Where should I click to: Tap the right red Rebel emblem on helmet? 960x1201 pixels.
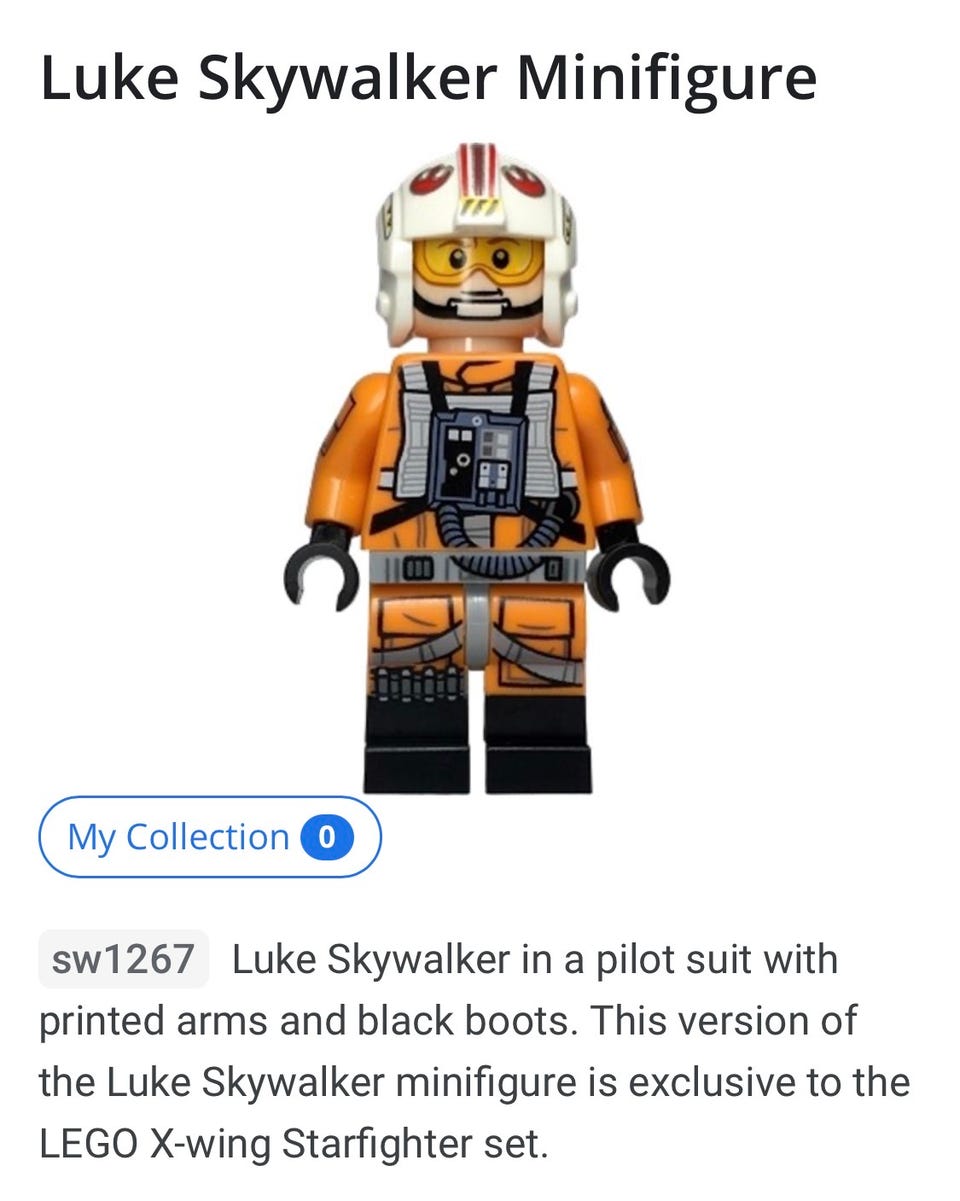coord(523,178)
